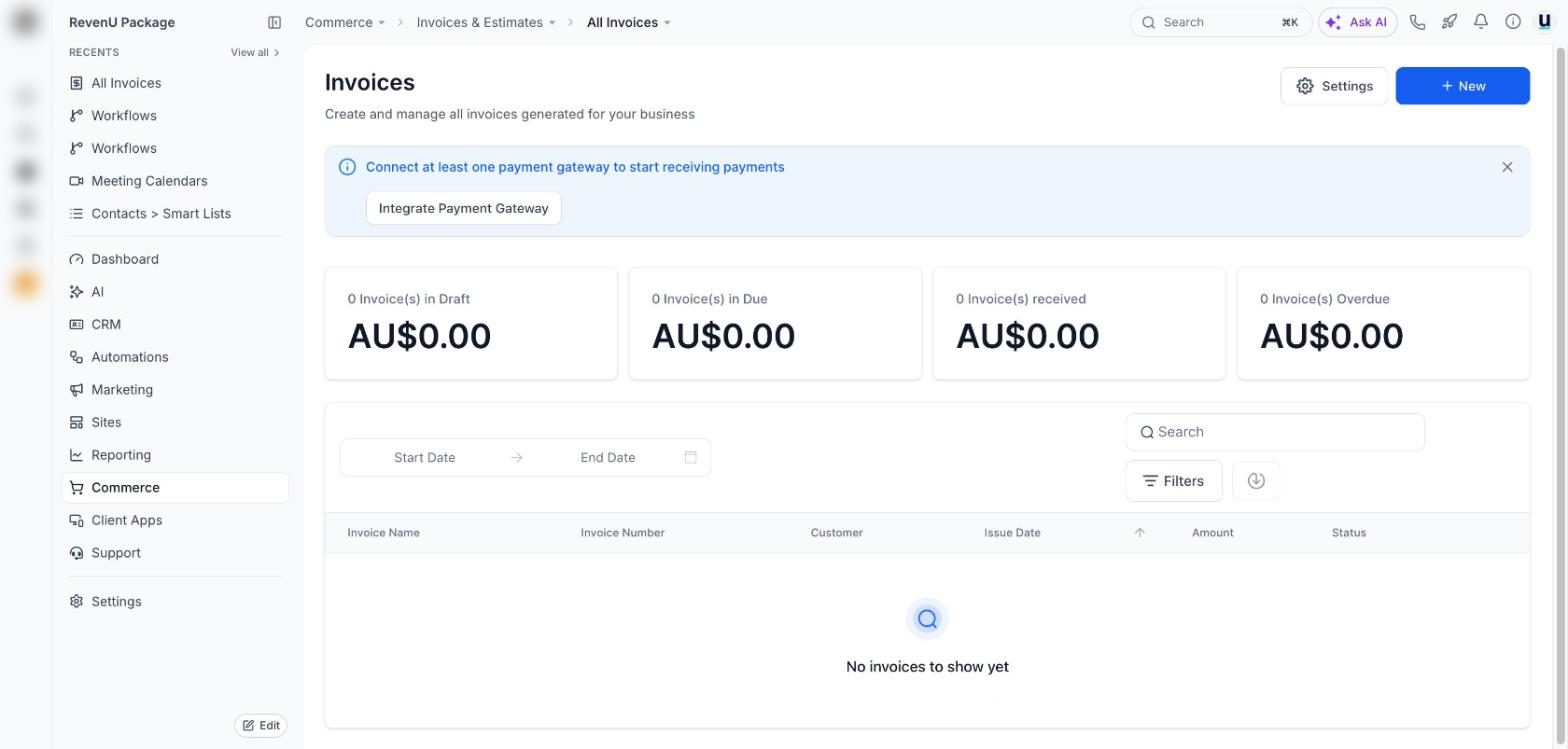
Task: Edit sidebar menu
Action: click(261, 725)
